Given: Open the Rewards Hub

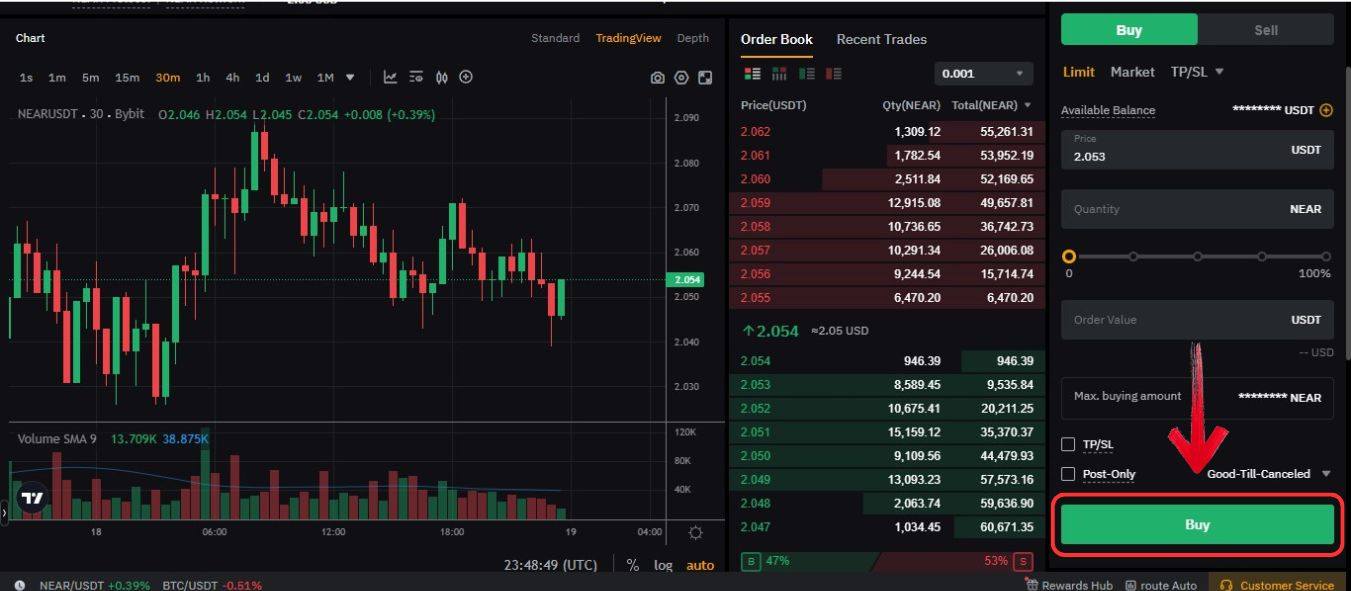Looking at the screenshot, I should pyautogui.click(x=1069, y=585).
